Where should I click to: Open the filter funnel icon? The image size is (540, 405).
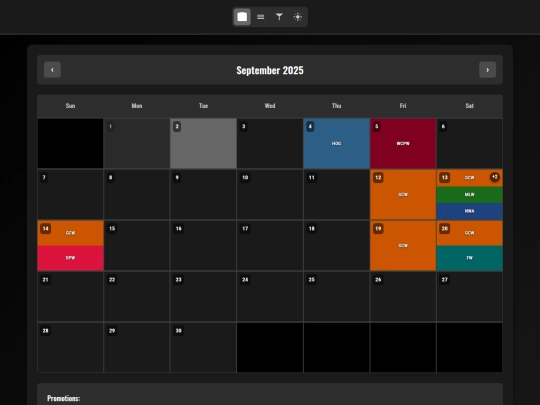pyautogui.click(x=279, y=17)
